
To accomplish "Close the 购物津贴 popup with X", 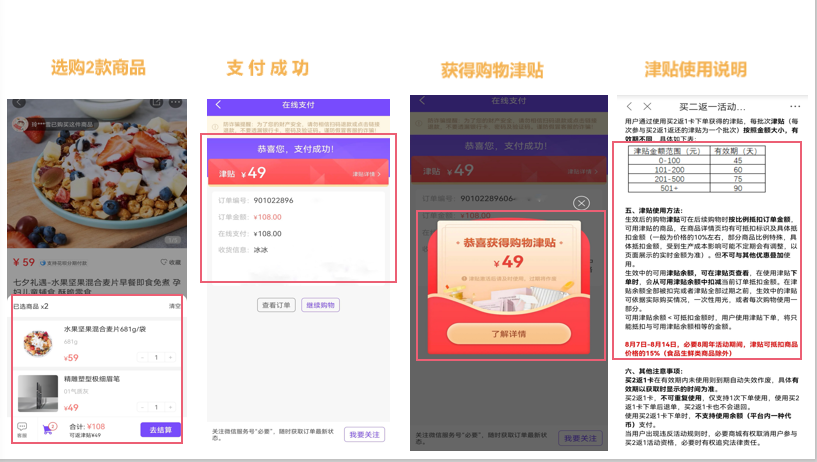I will click(x=581, y=203).
